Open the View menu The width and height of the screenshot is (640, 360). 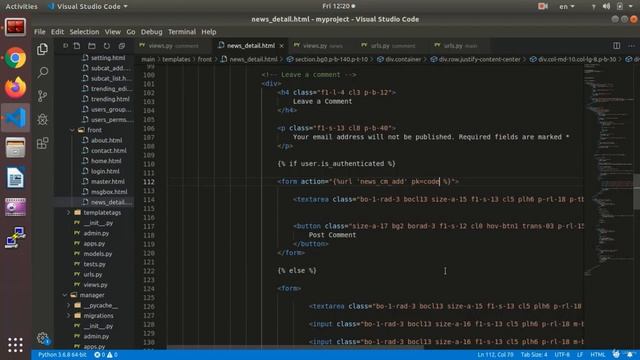tap(112, 32)
